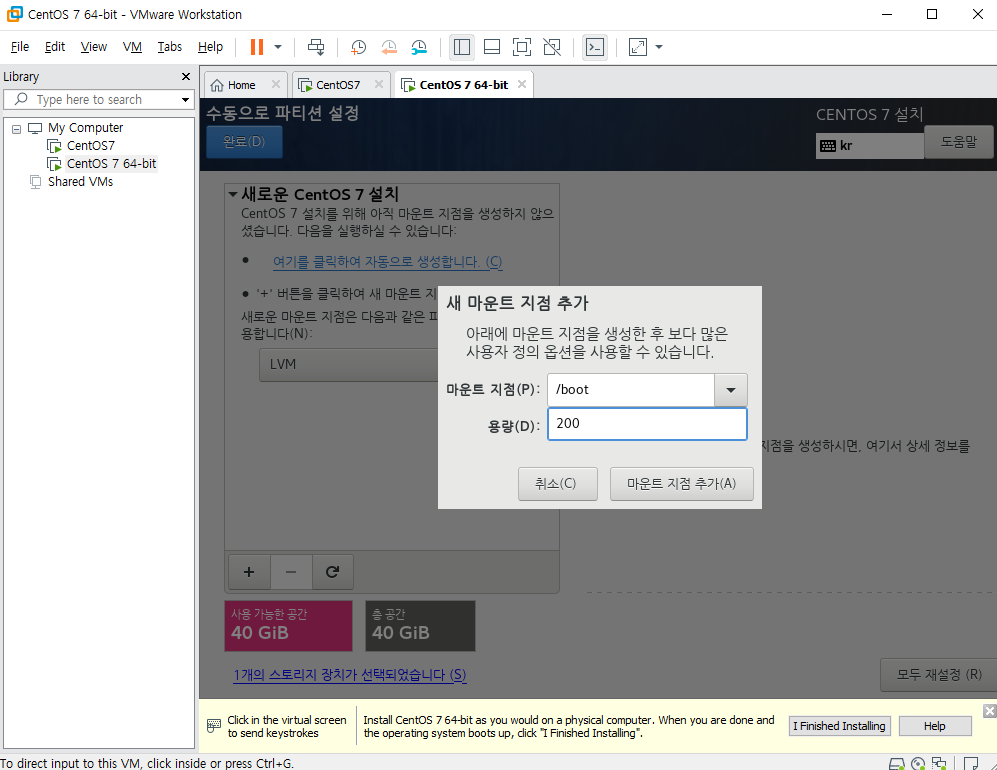The width and height of the screenshot is (997, 770).
Task: Select CentOS7 in the library tree
Action: coord(90,146)
